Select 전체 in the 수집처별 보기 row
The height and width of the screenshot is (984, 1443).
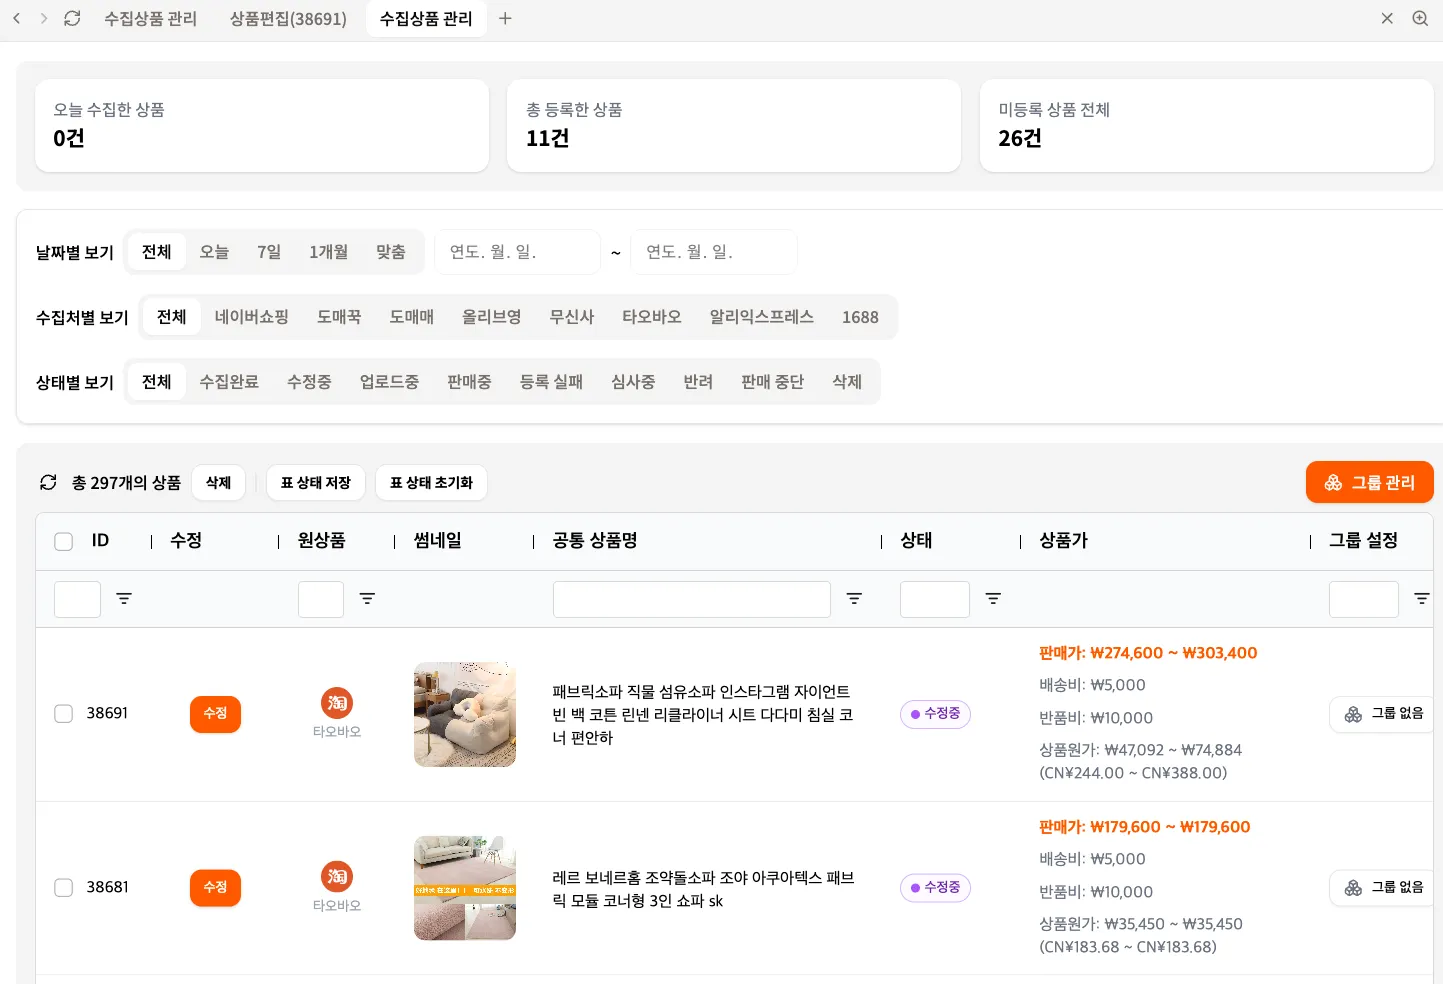click(172, 317)
